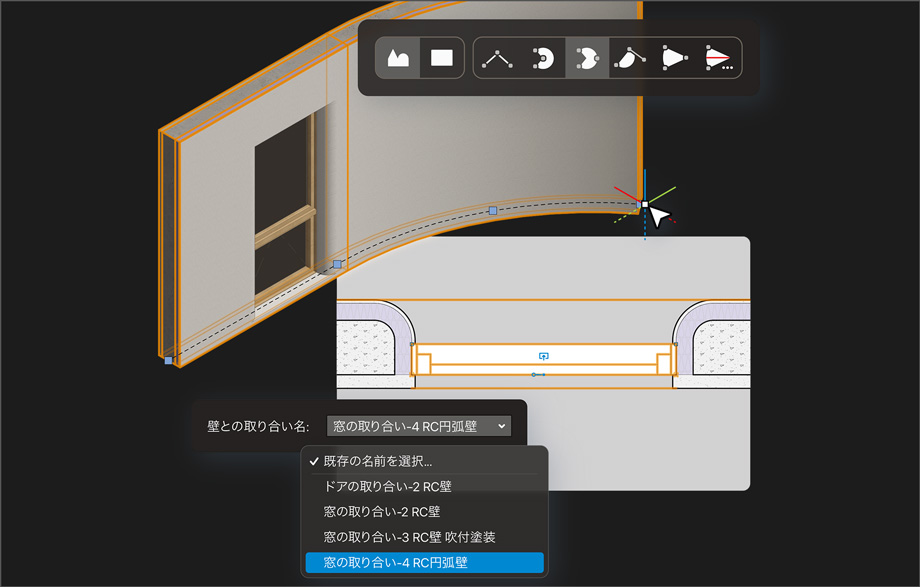
Task: Select highlighted 窓の取り合い-4 RC円弧壁 option
Action: (424, 562)
